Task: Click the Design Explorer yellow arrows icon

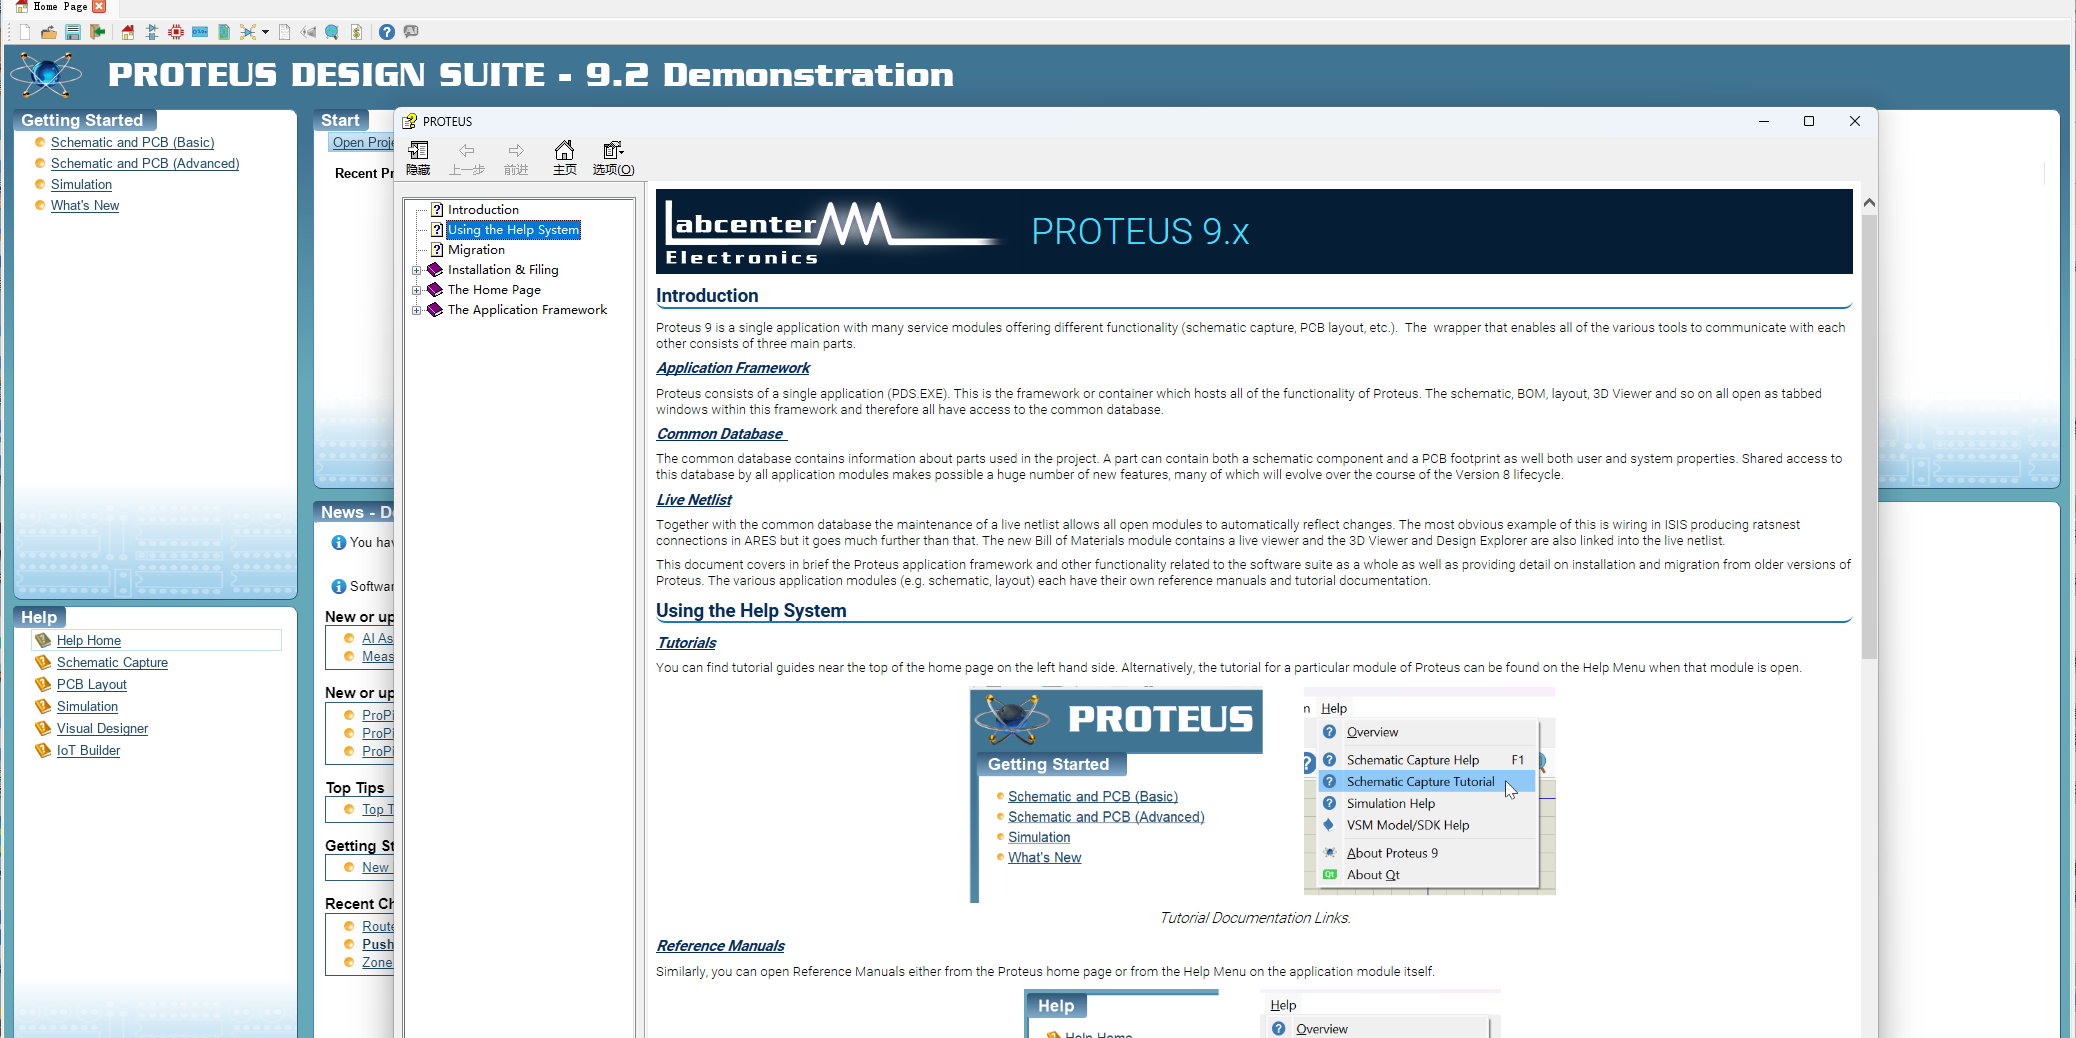Action: 248,32
